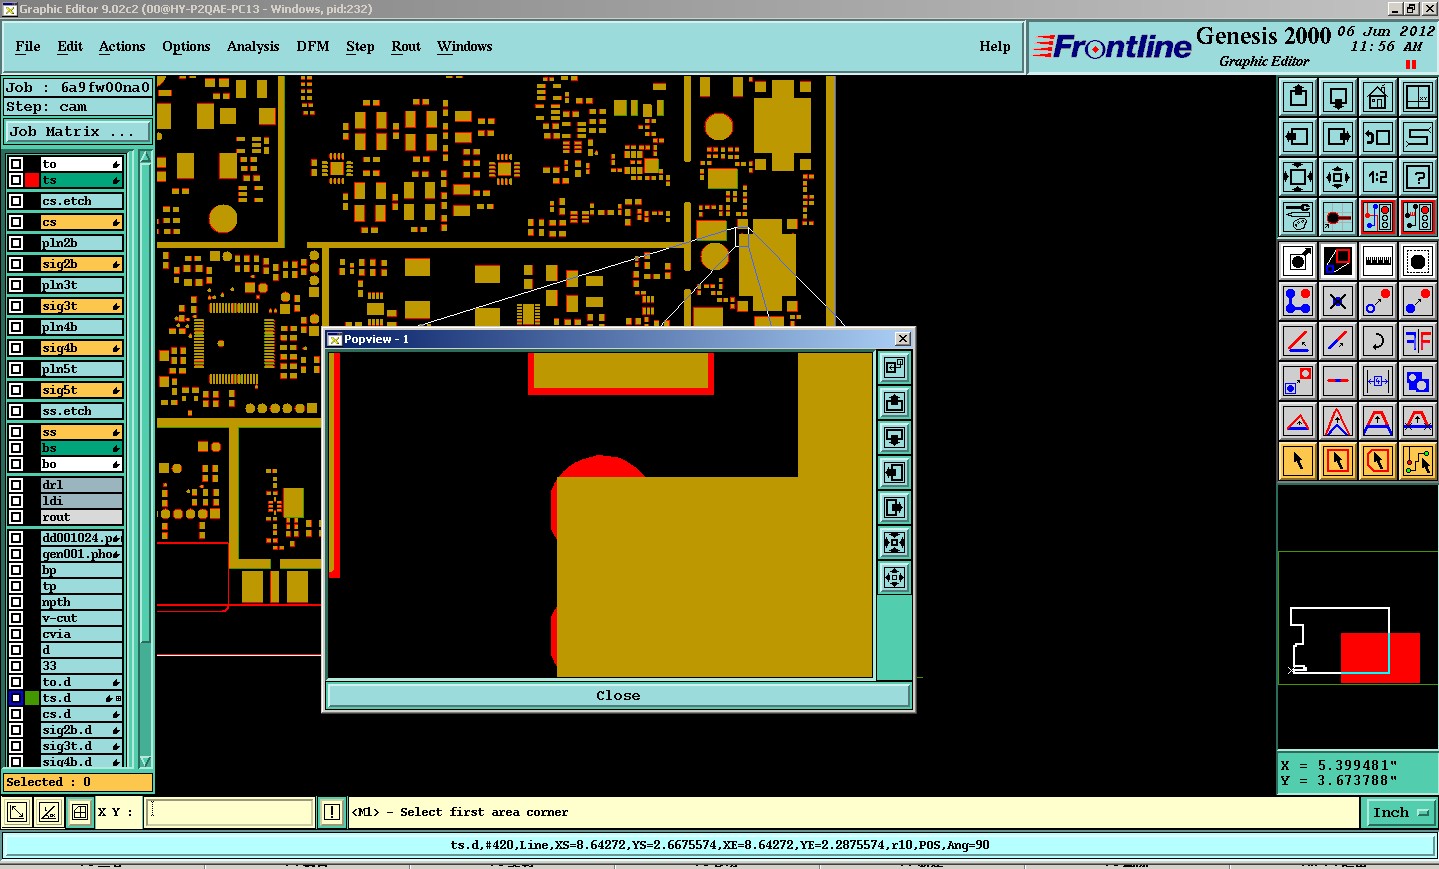Open the Analysis menu
This screenshot has width=1439, height=869.
[x=252, y=47]
